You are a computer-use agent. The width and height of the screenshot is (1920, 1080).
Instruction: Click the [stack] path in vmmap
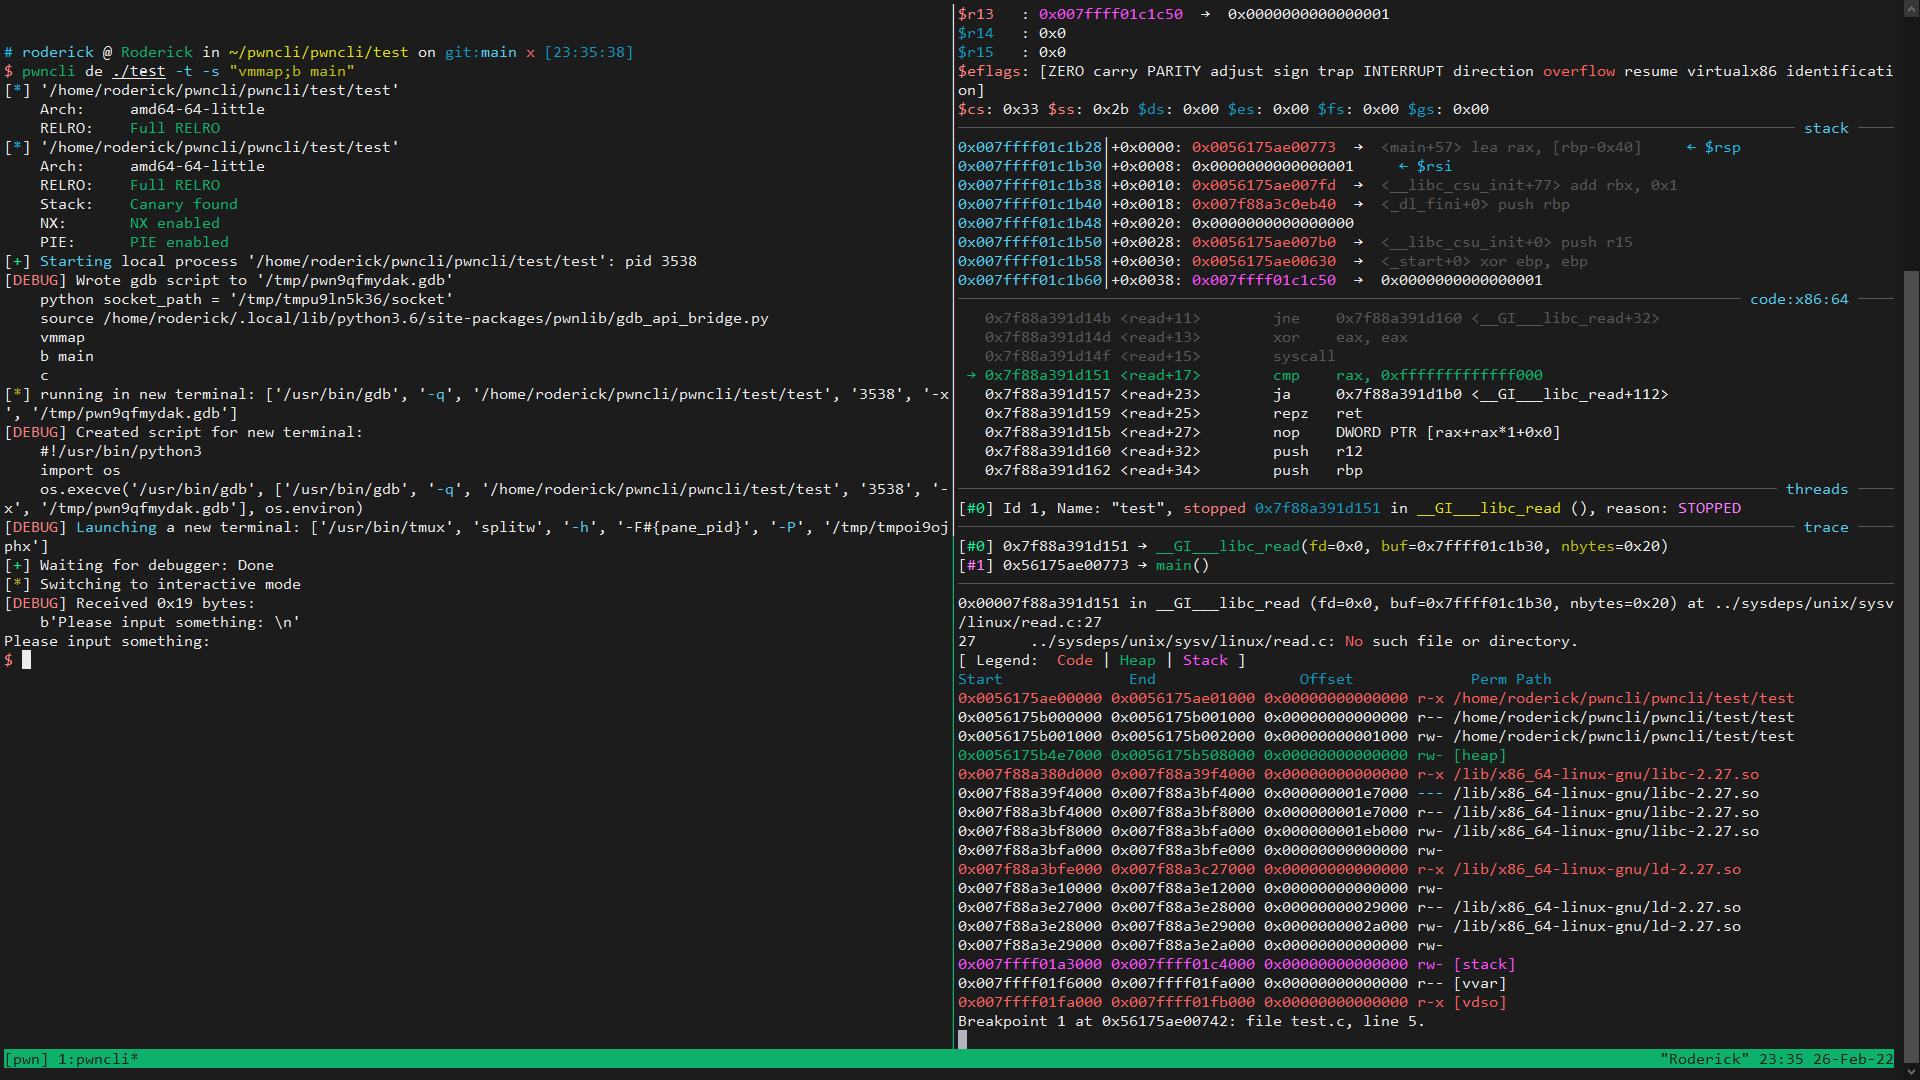click(1484, 964)
